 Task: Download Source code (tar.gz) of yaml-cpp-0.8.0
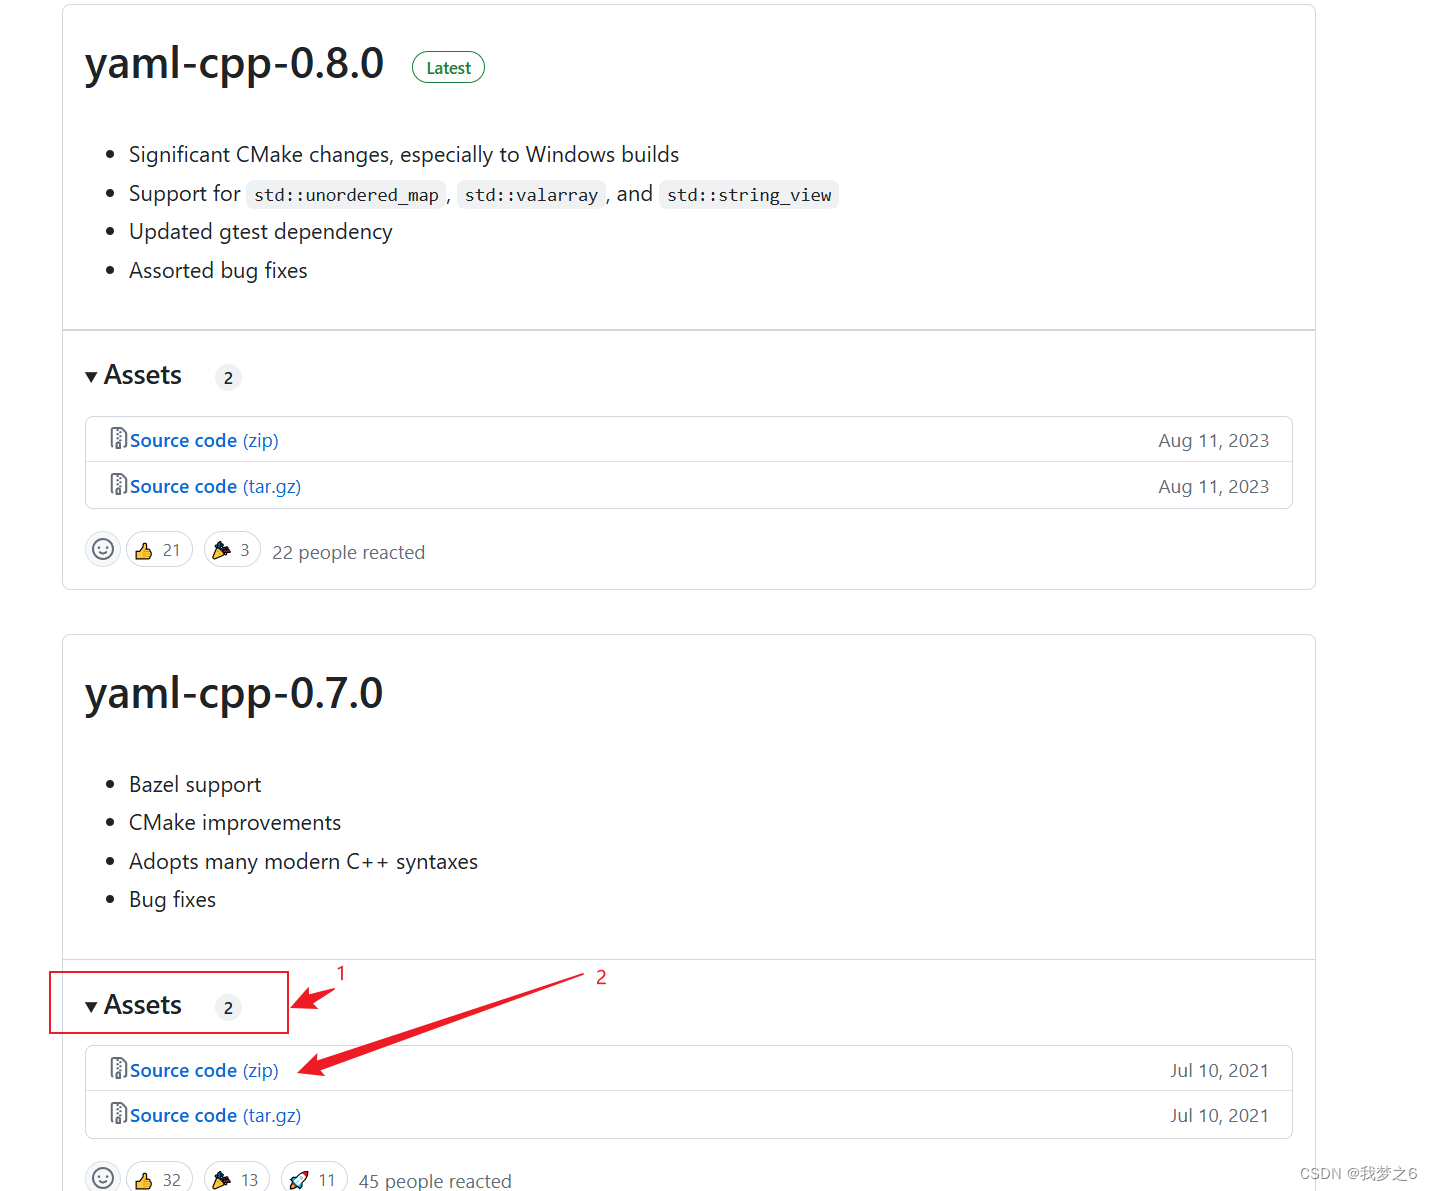coord(184,486)
